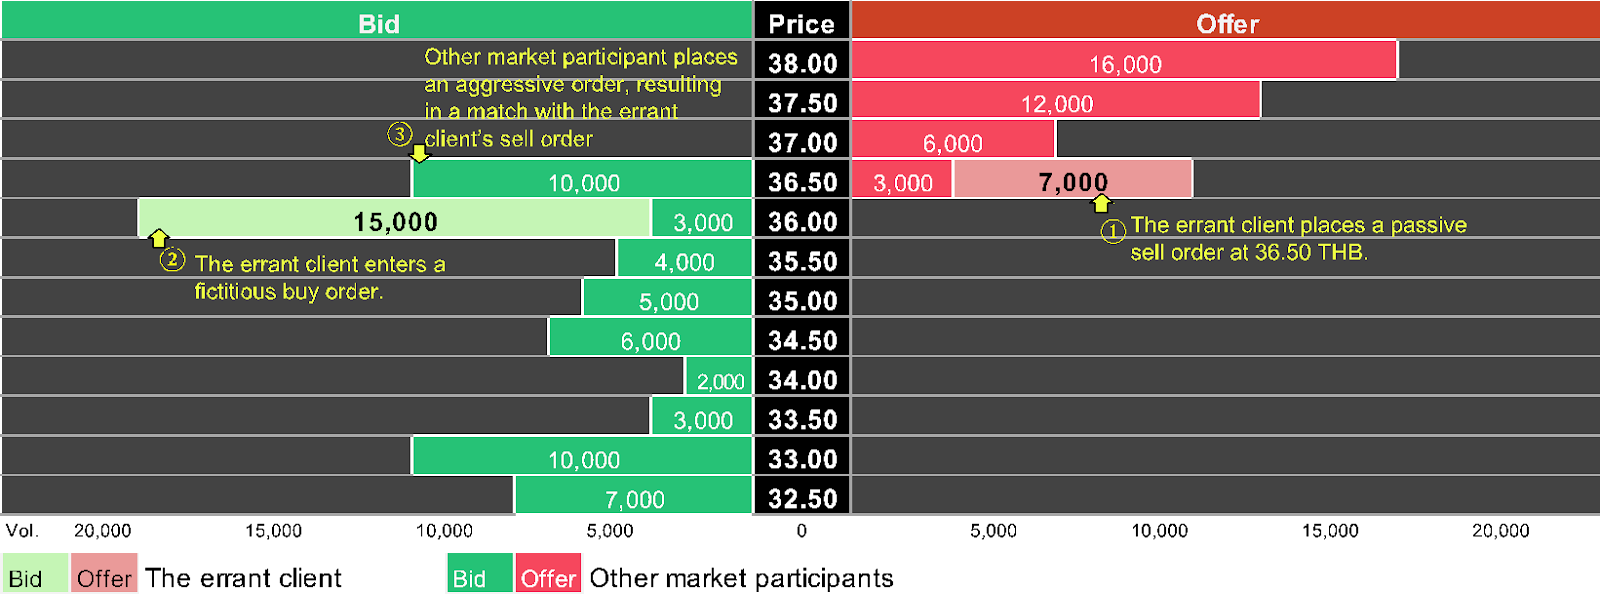The width and height of the screenshot is (1600, 594).
Task: Click the 36.50 price cell
Action: coord(802,181)
